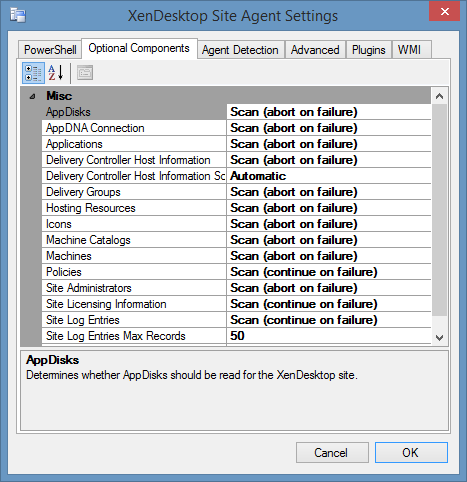
Task: Click the scrollbar down arrow
Action: [x=439, y=337]
